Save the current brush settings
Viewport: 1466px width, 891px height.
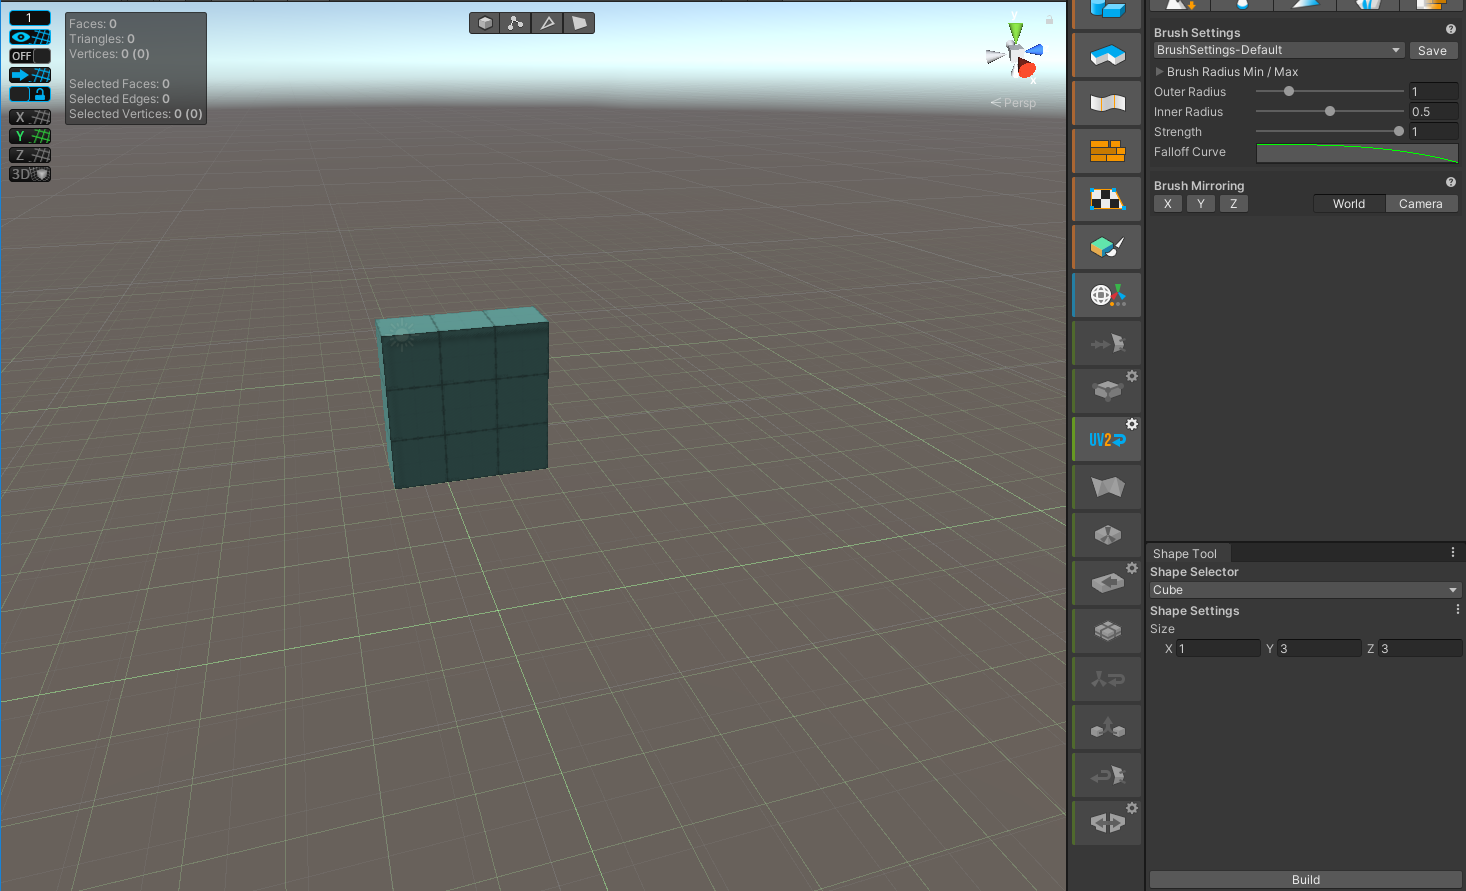(1433, 50)
